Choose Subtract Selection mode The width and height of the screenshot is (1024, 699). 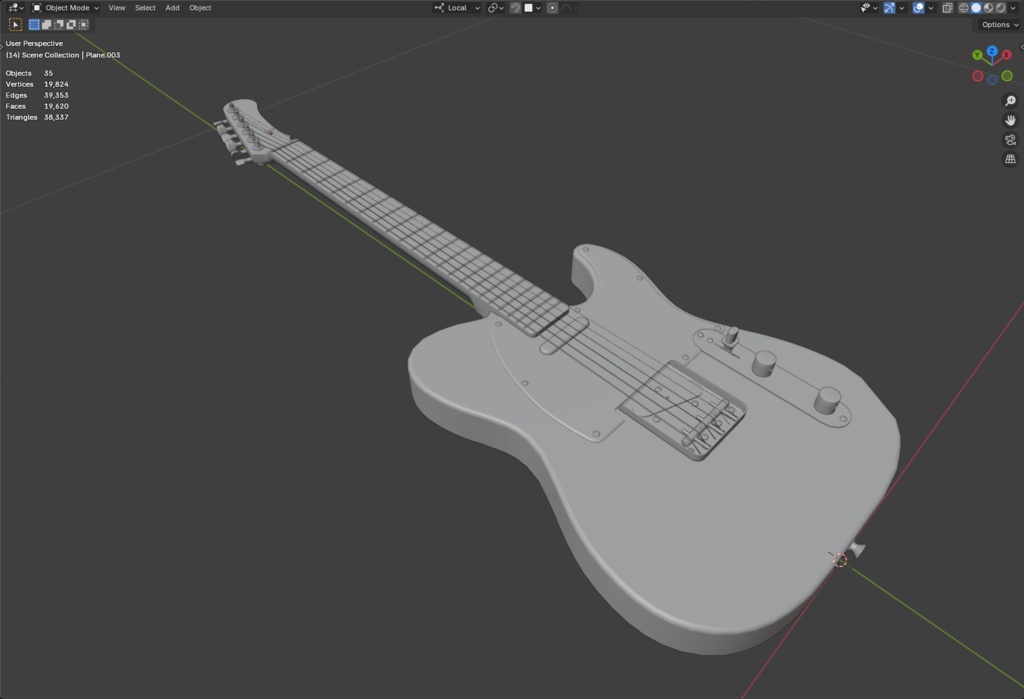click(59, 25)
